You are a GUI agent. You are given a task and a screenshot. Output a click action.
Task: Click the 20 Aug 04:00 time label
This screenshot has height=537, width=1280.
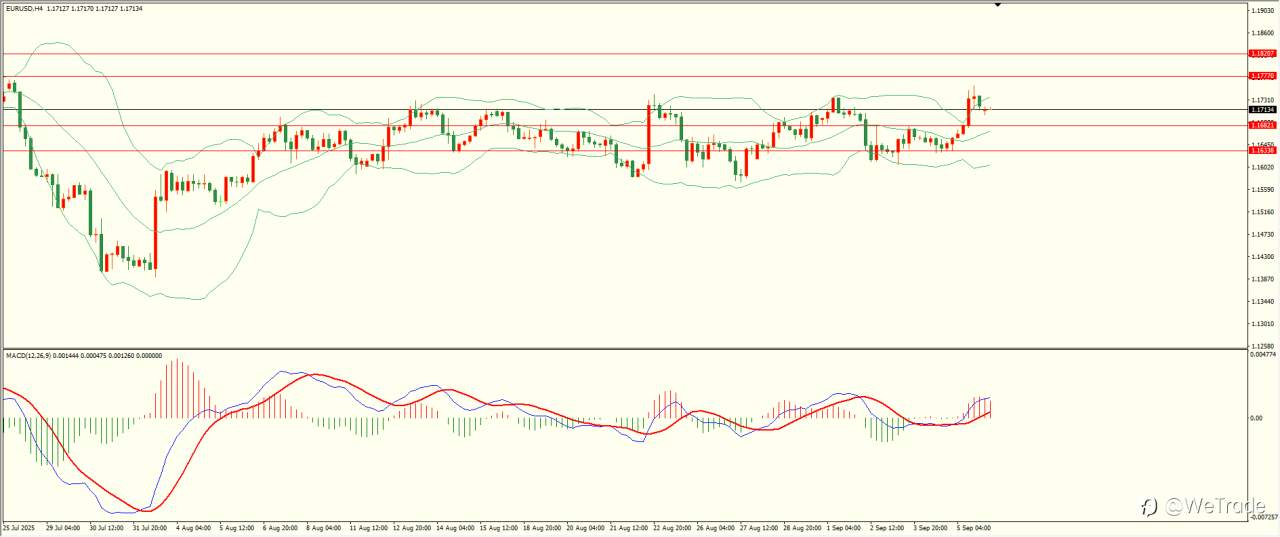[588, 526]
